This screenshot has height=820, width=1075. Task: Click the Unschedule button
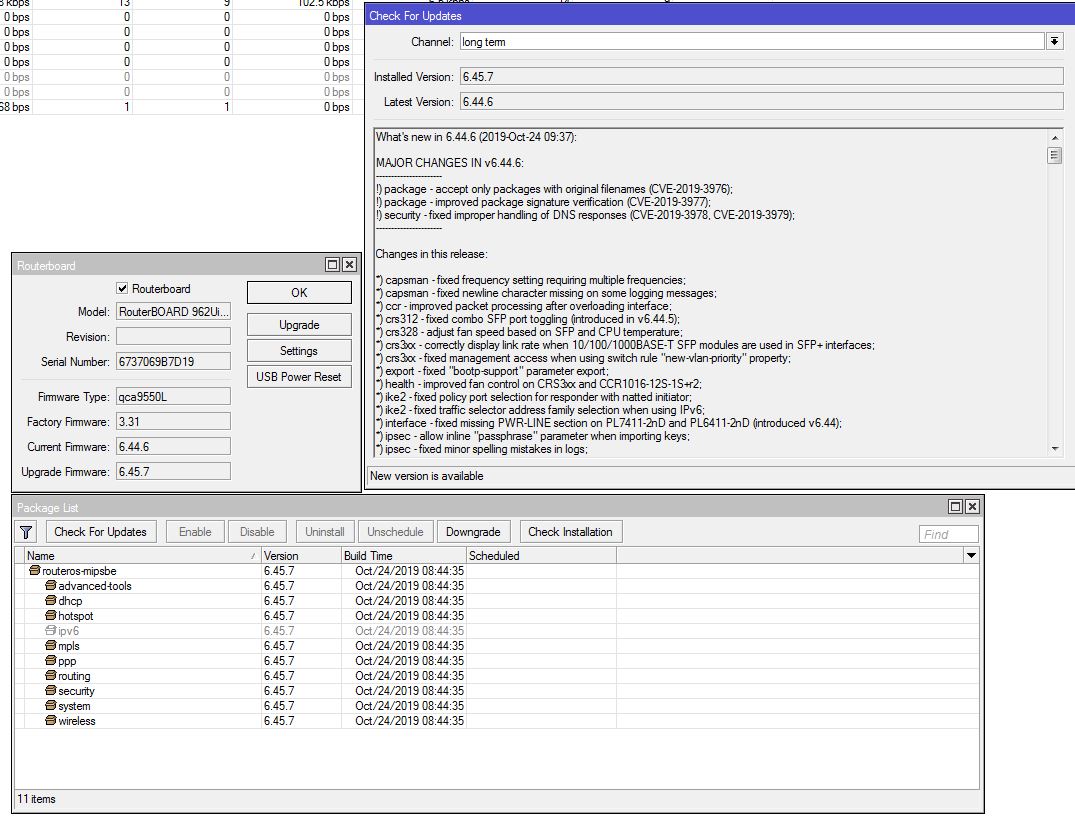pos(396,532)
